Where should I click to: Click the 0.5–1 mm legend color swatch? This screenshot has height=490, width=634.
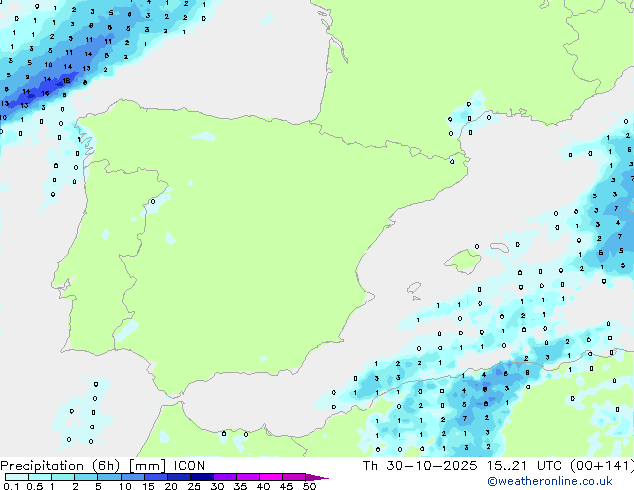[x=40, y=477]
